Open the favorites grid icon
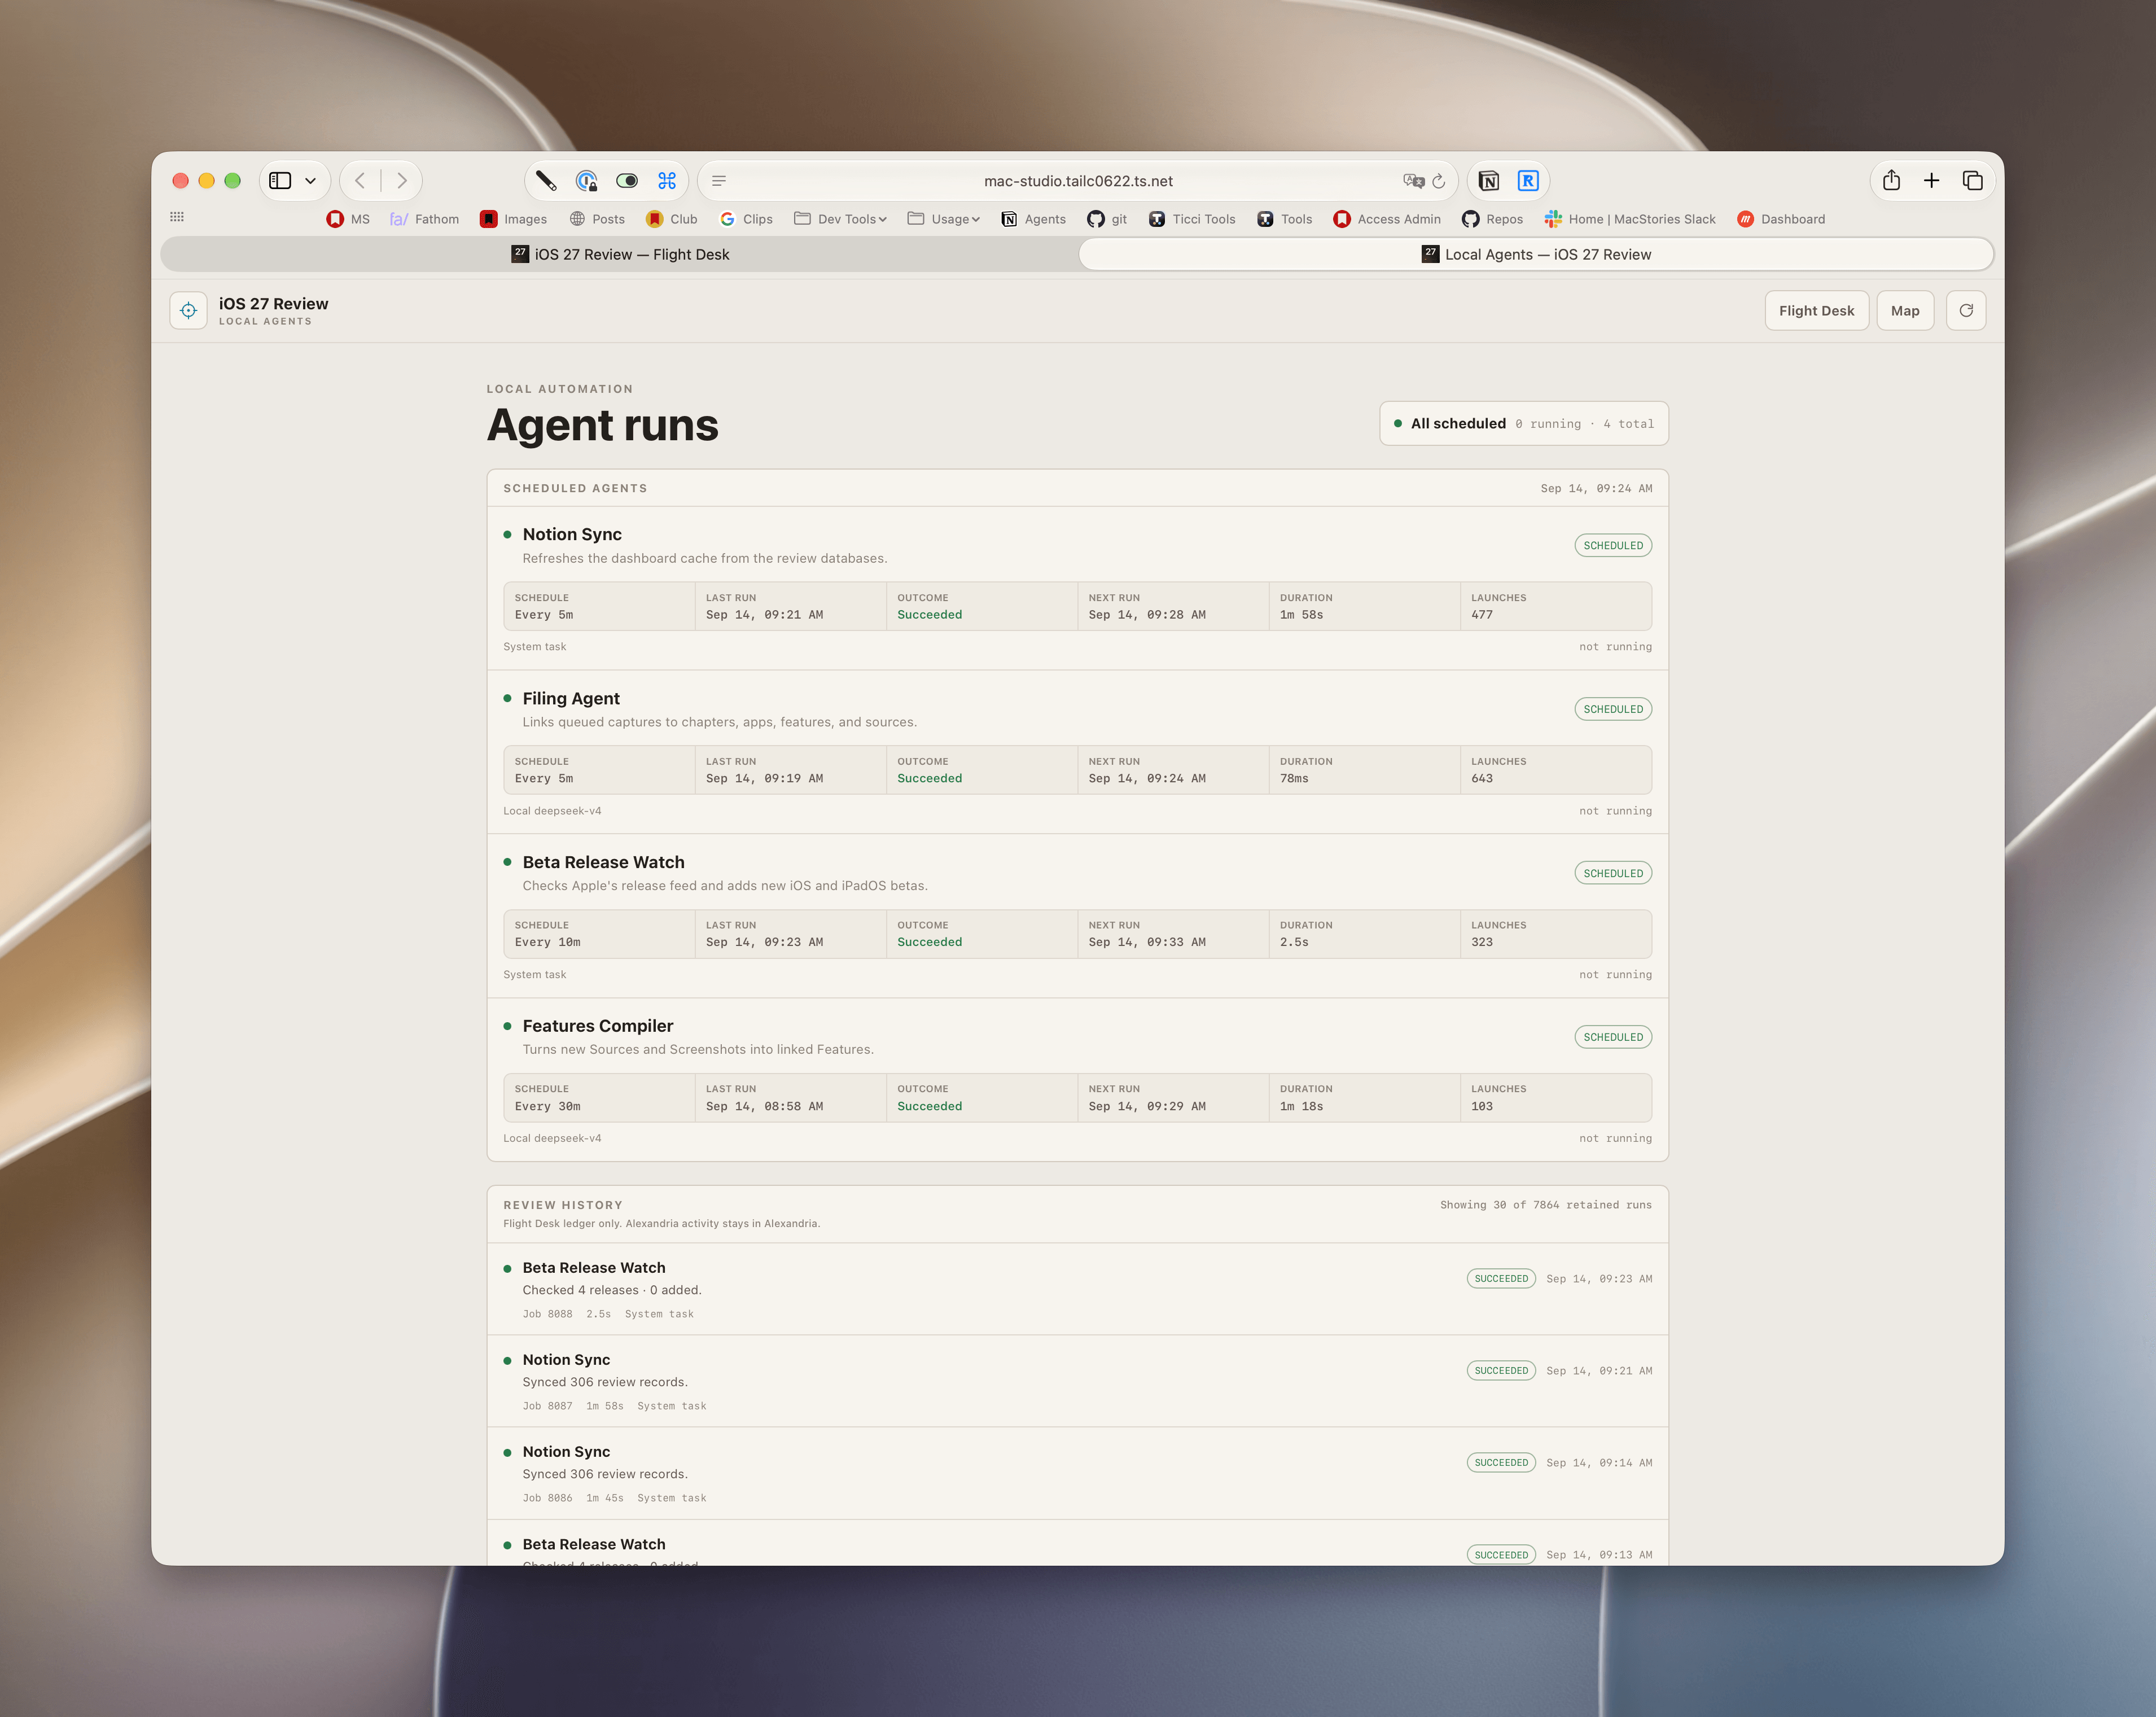The width and height of the screenshot is (2156, 1717). click(177, 217)
